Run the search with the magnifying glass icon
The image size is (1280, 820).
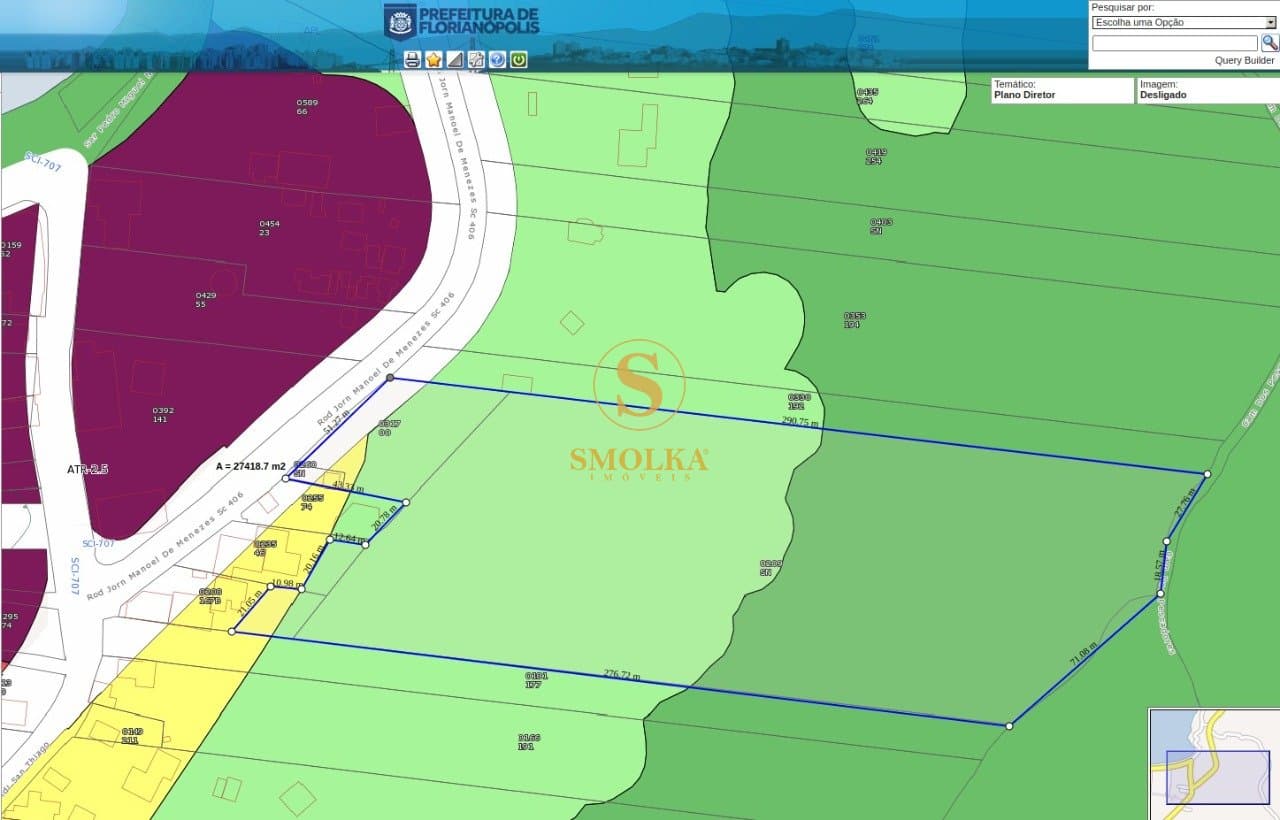(x=1269, y=43)
